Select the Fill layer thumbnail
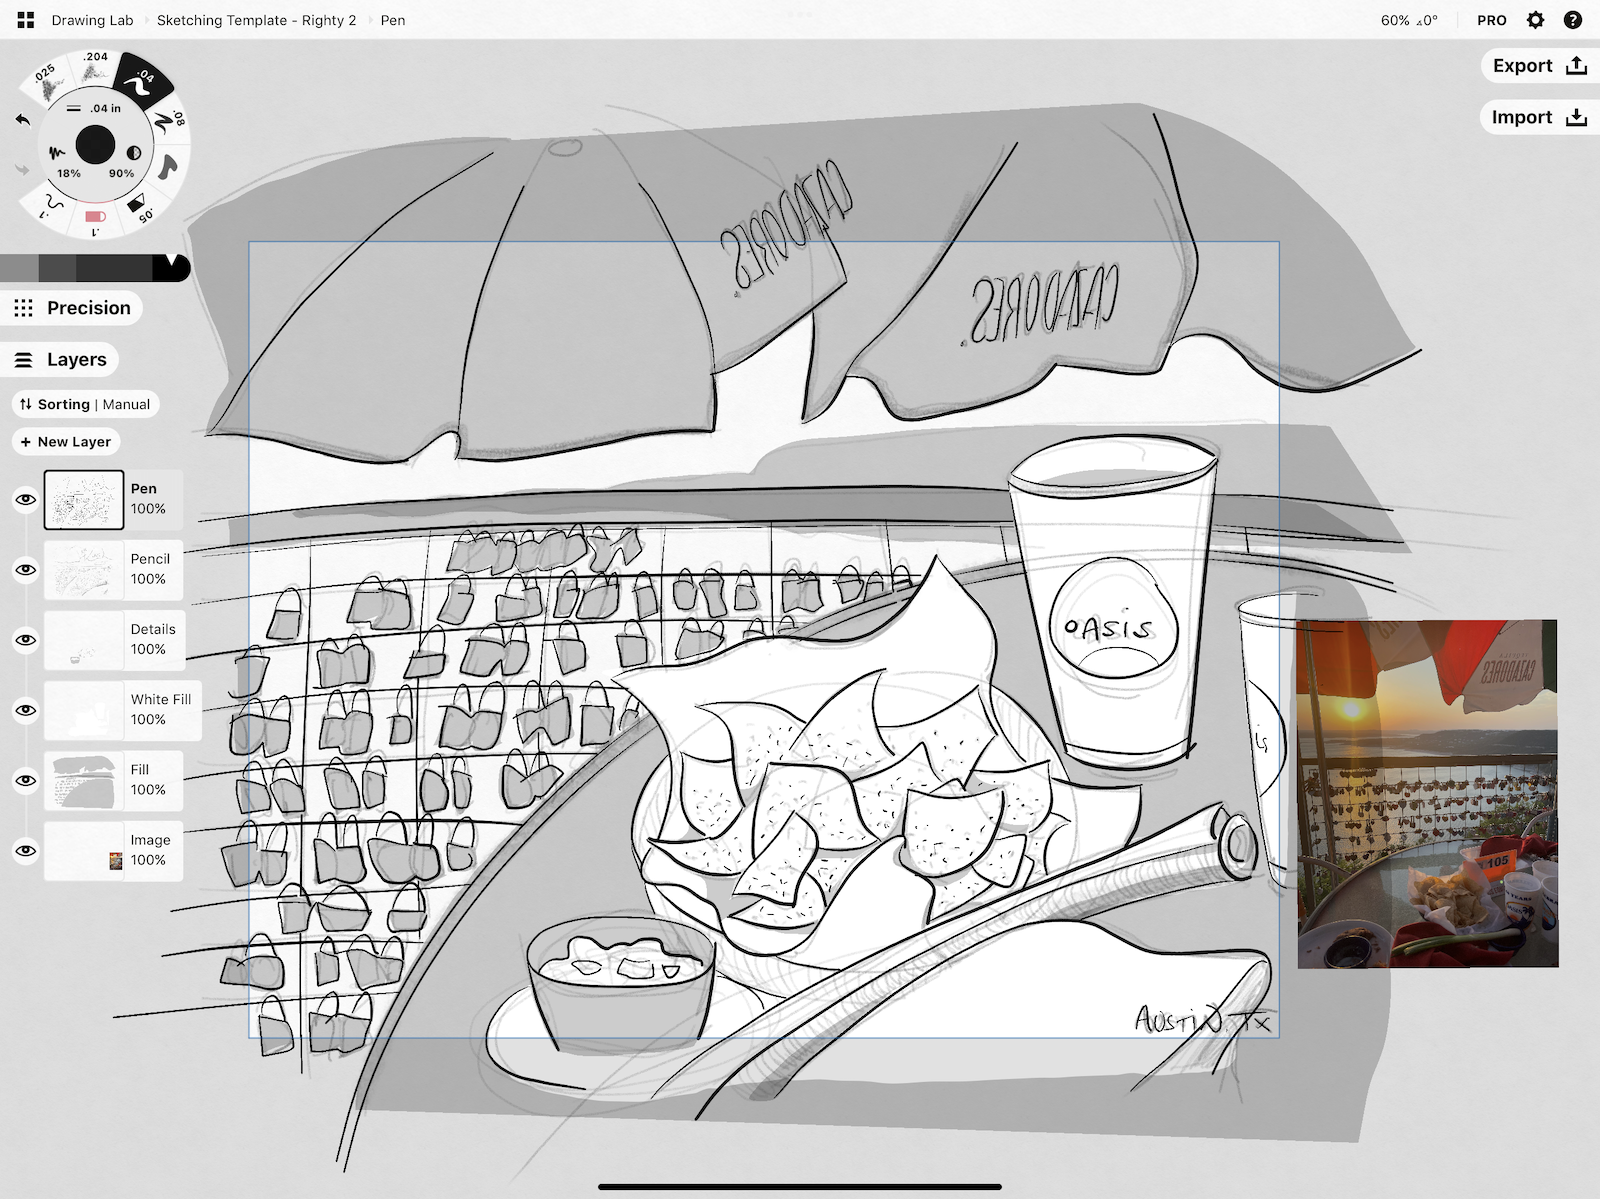This screenshot has width=1600, height=1199. pos(84,780)
